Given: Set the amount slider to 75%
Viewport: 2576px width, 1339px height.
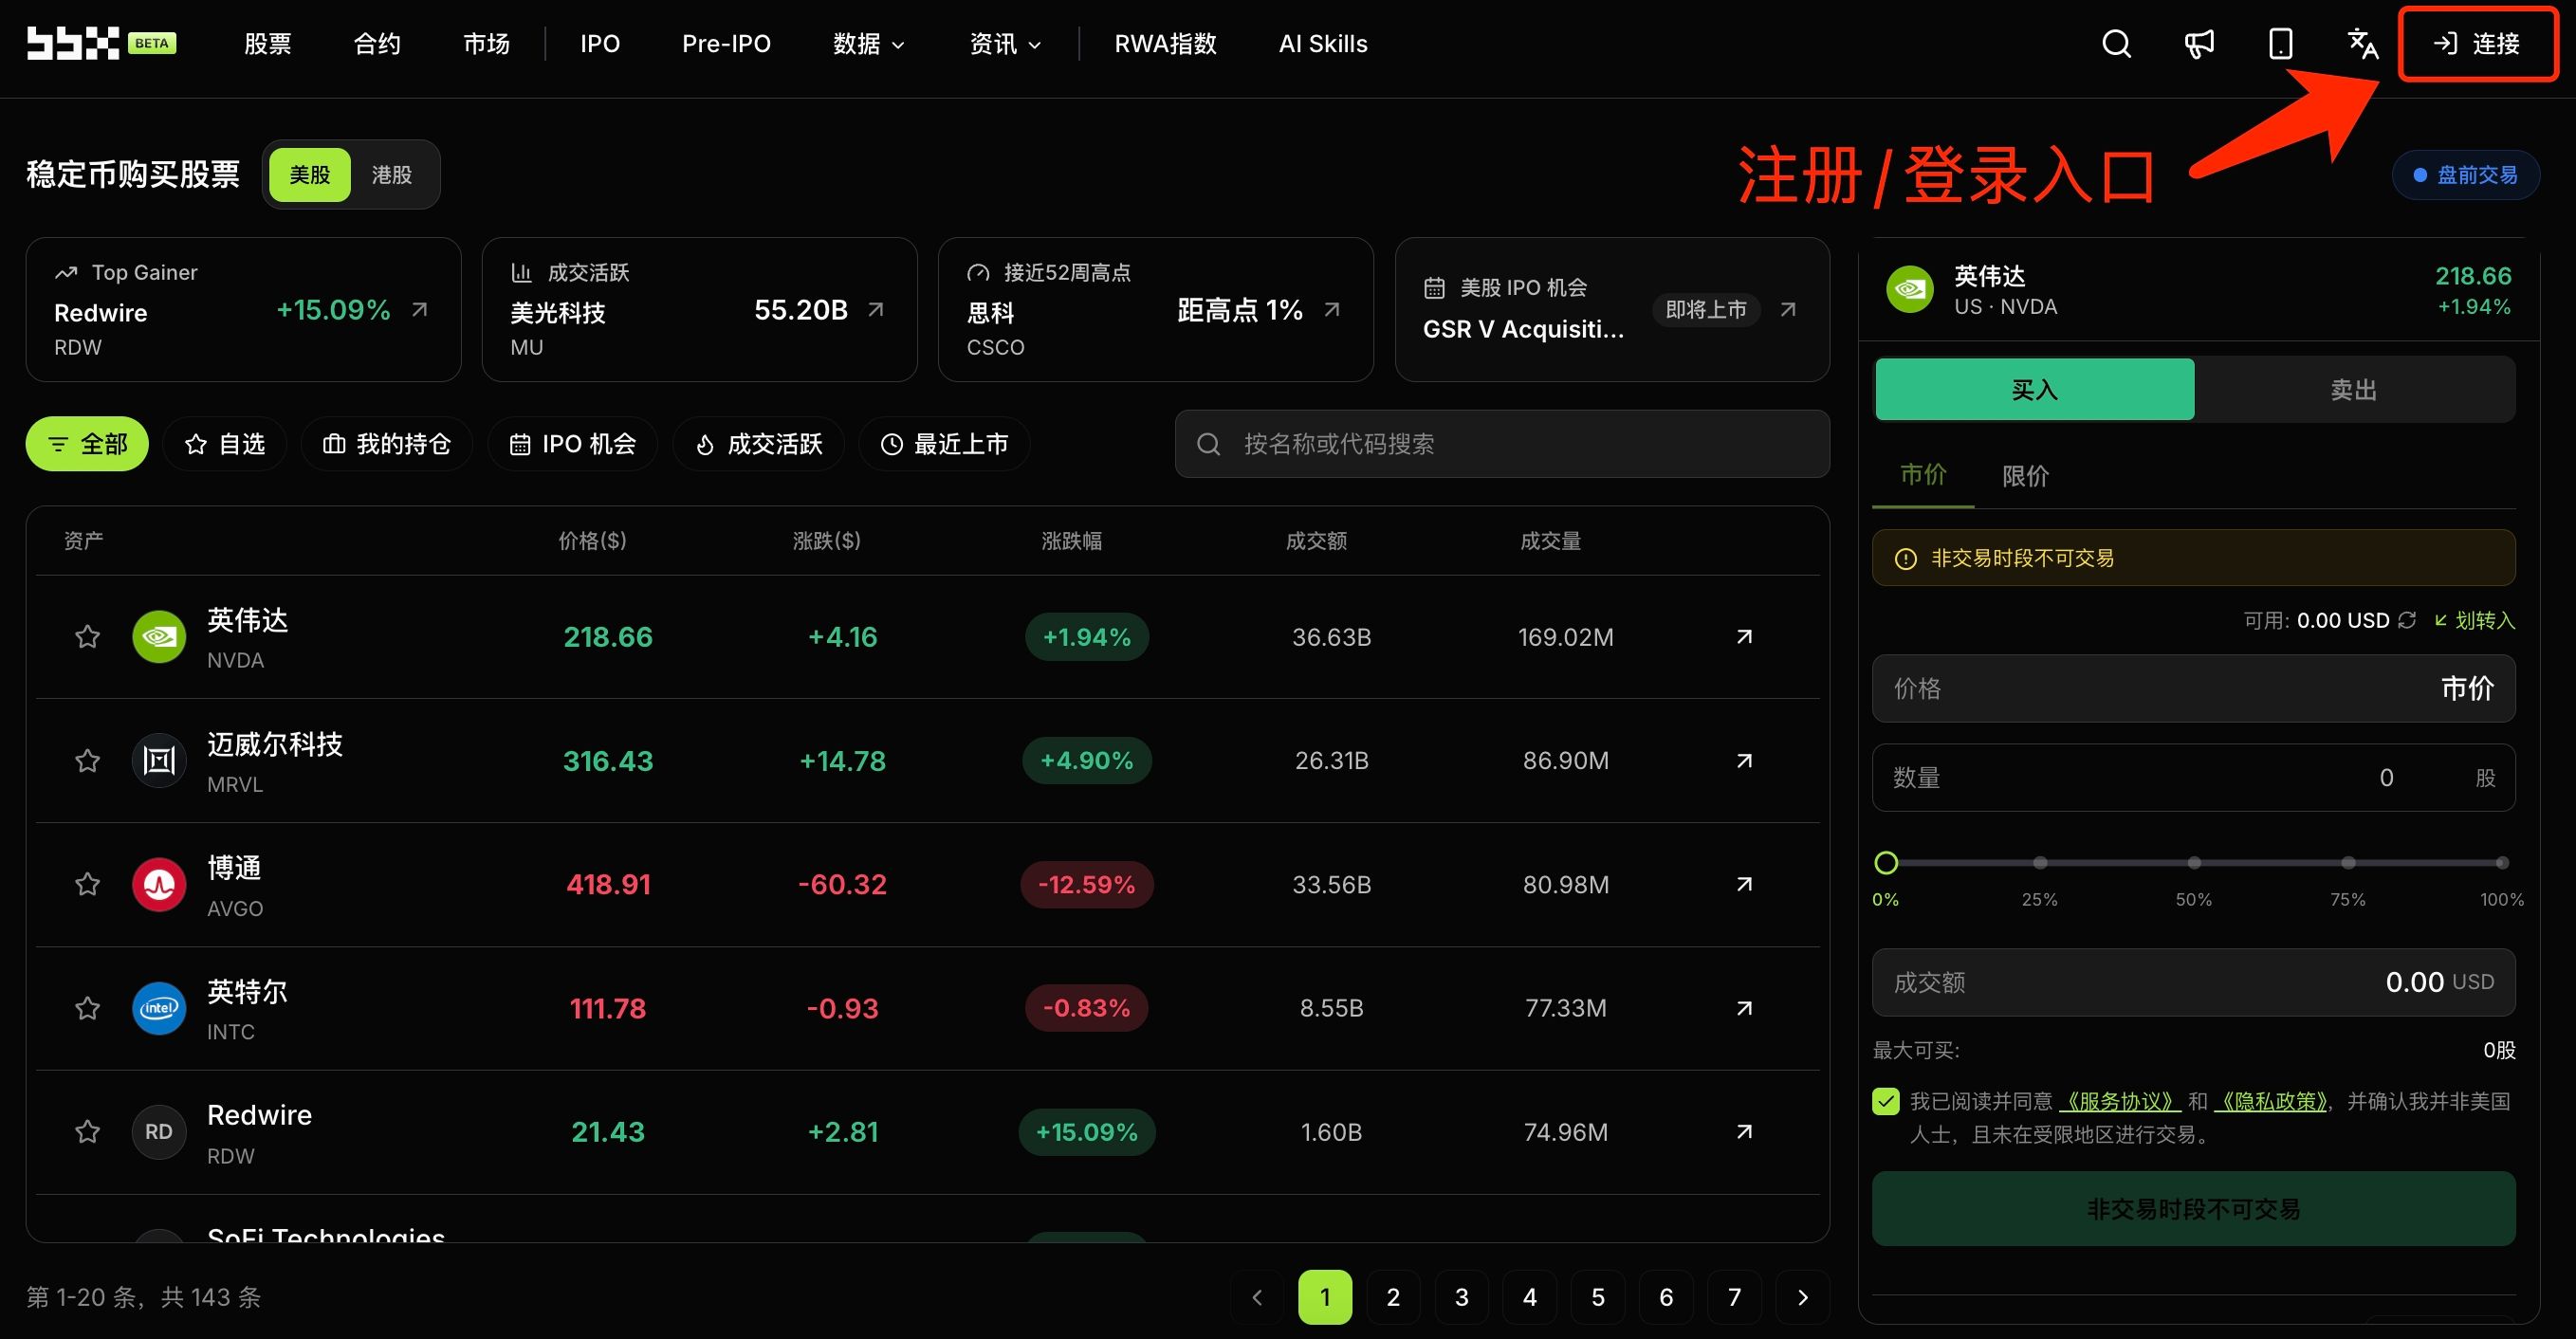Looking at the screenshot, I should click(x=2348, y=862).
